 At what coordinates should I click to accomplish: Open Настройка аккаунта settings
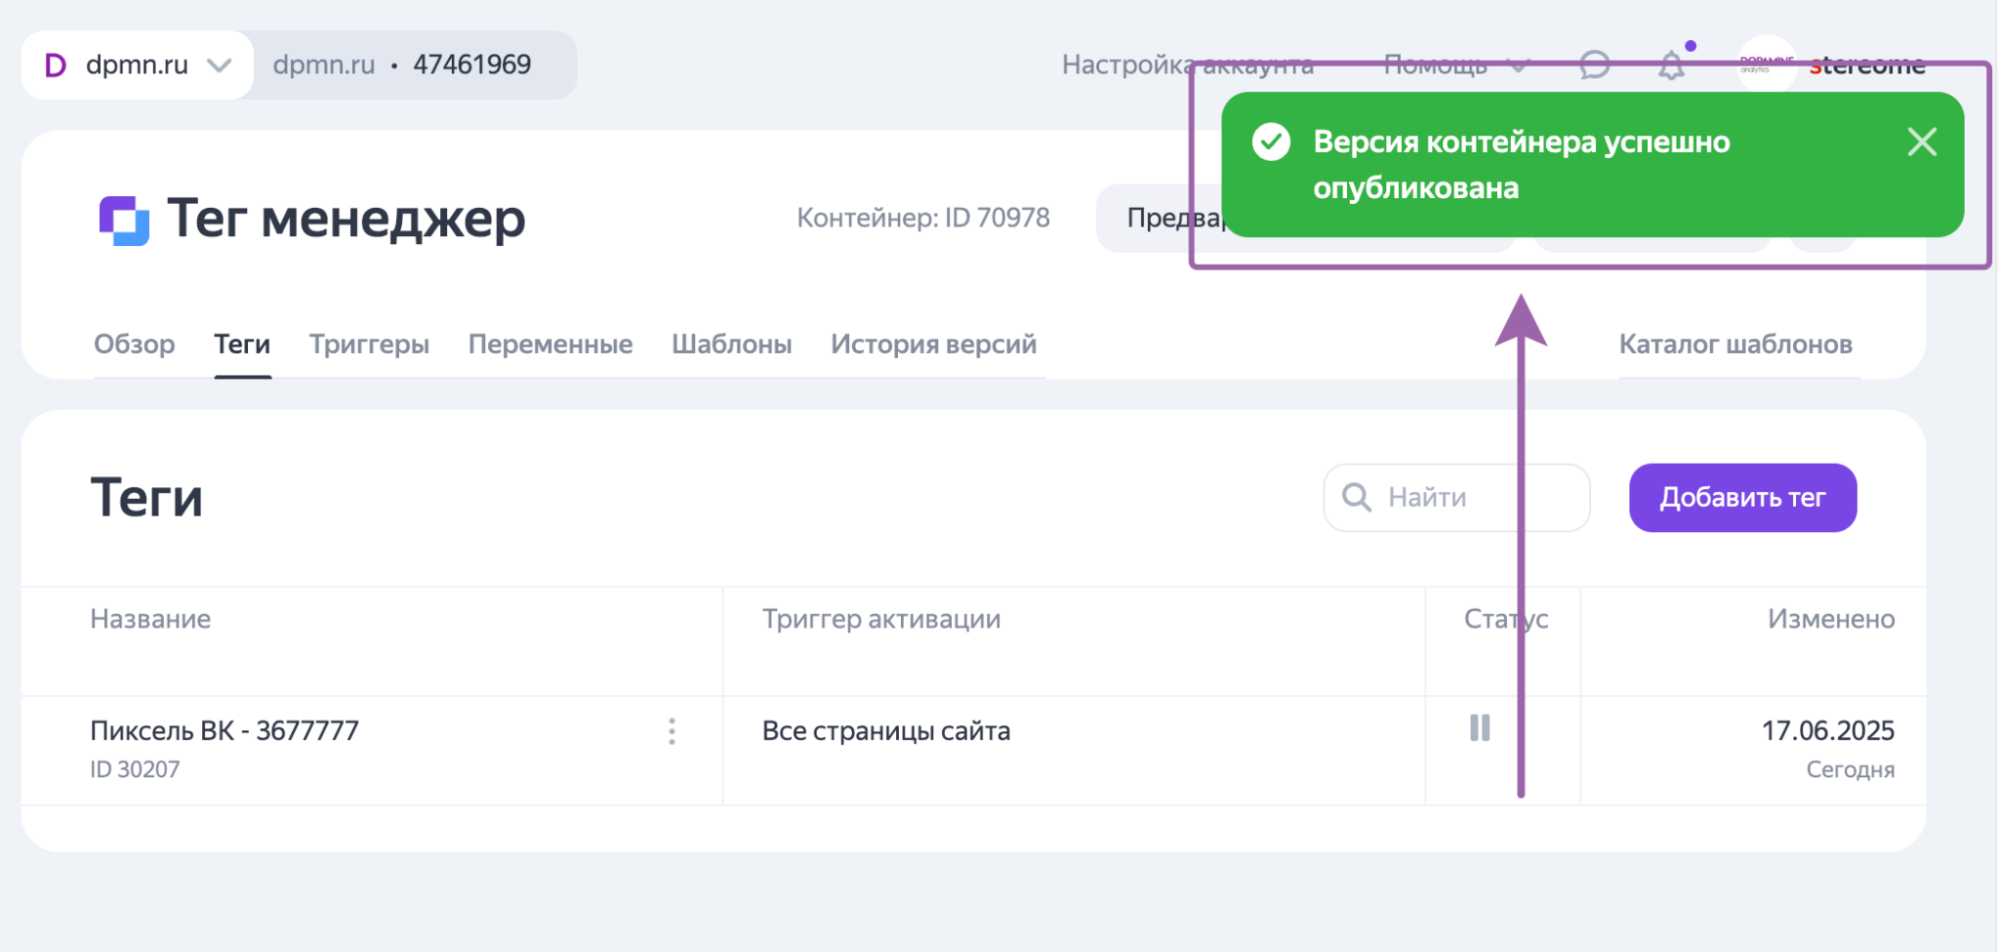point(1188,64)
